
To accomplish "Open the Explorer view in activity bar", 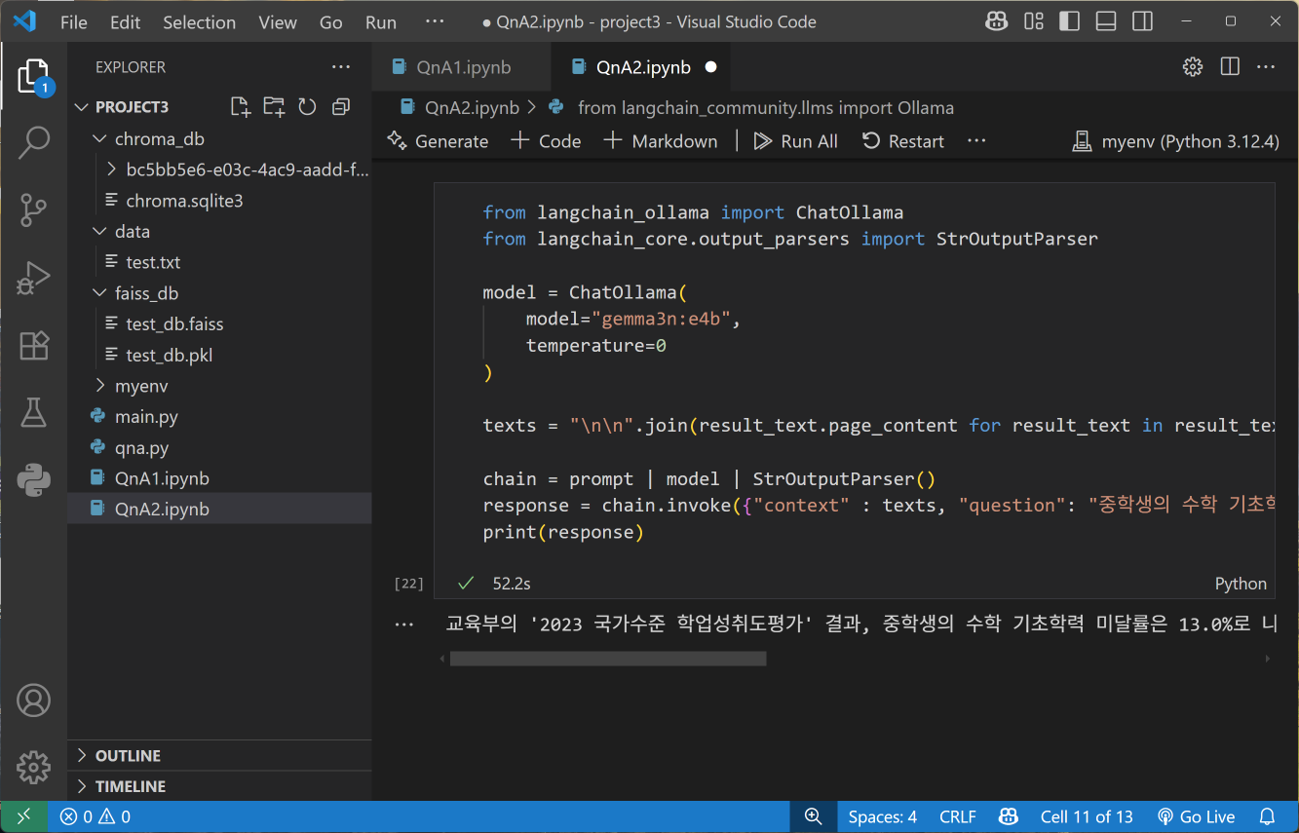I will tap(33, 77).
